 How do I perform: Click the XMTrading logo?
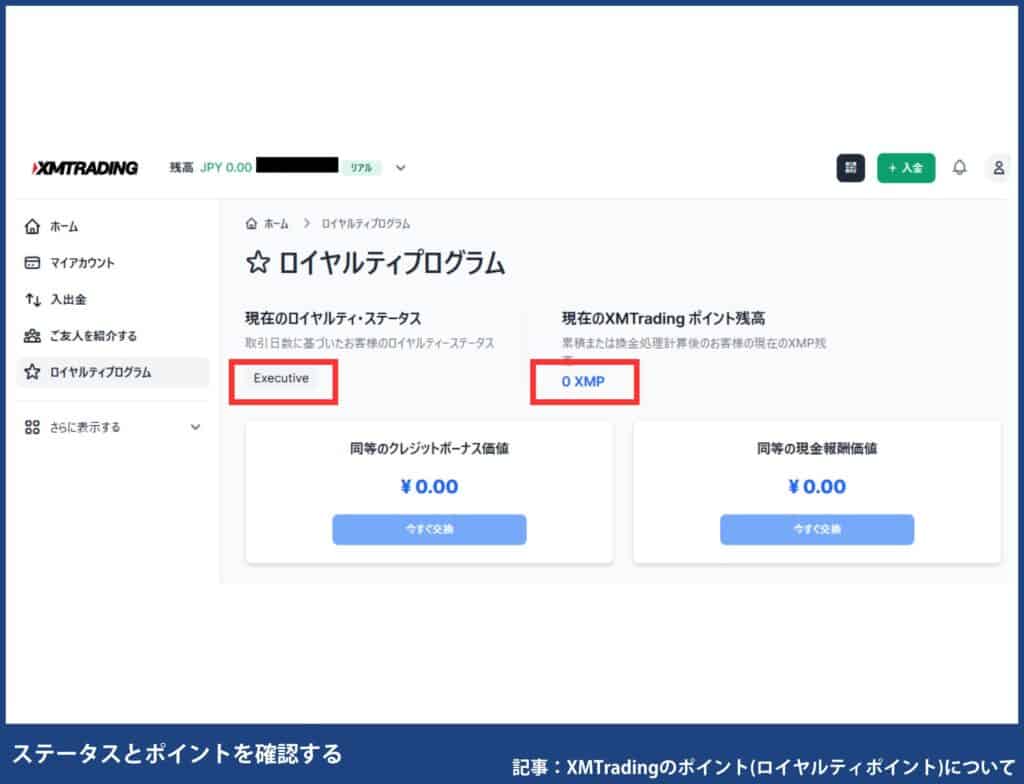click(x=85, y=168)
